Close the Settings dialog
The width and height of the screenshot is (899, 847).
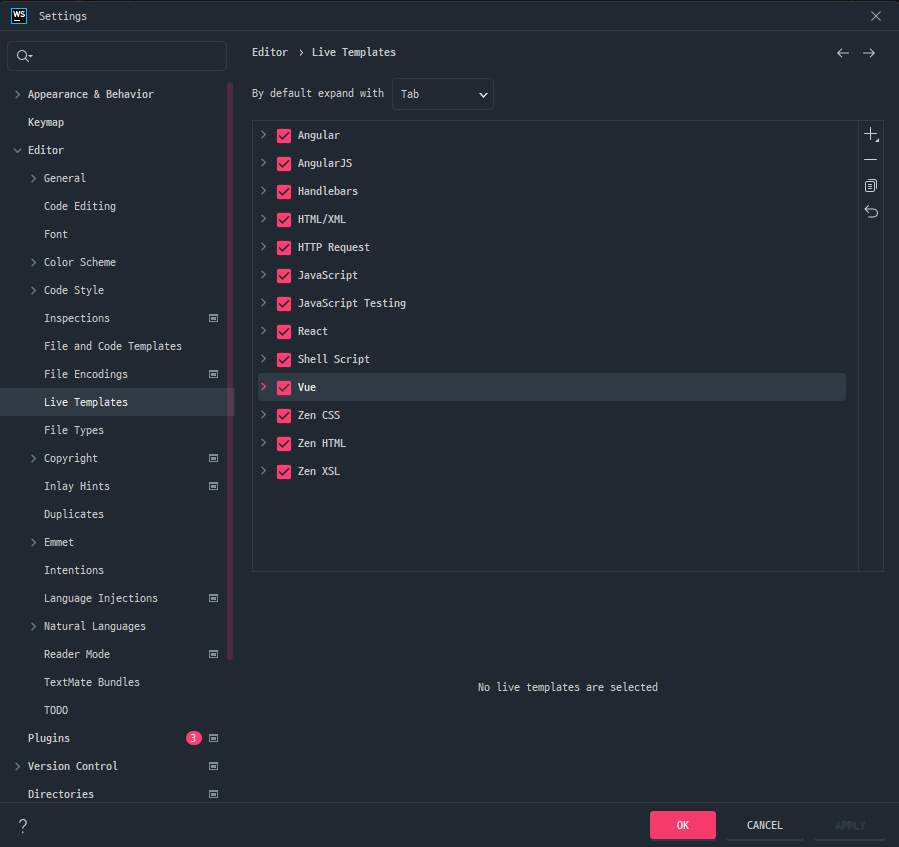[x=875, y=16]
